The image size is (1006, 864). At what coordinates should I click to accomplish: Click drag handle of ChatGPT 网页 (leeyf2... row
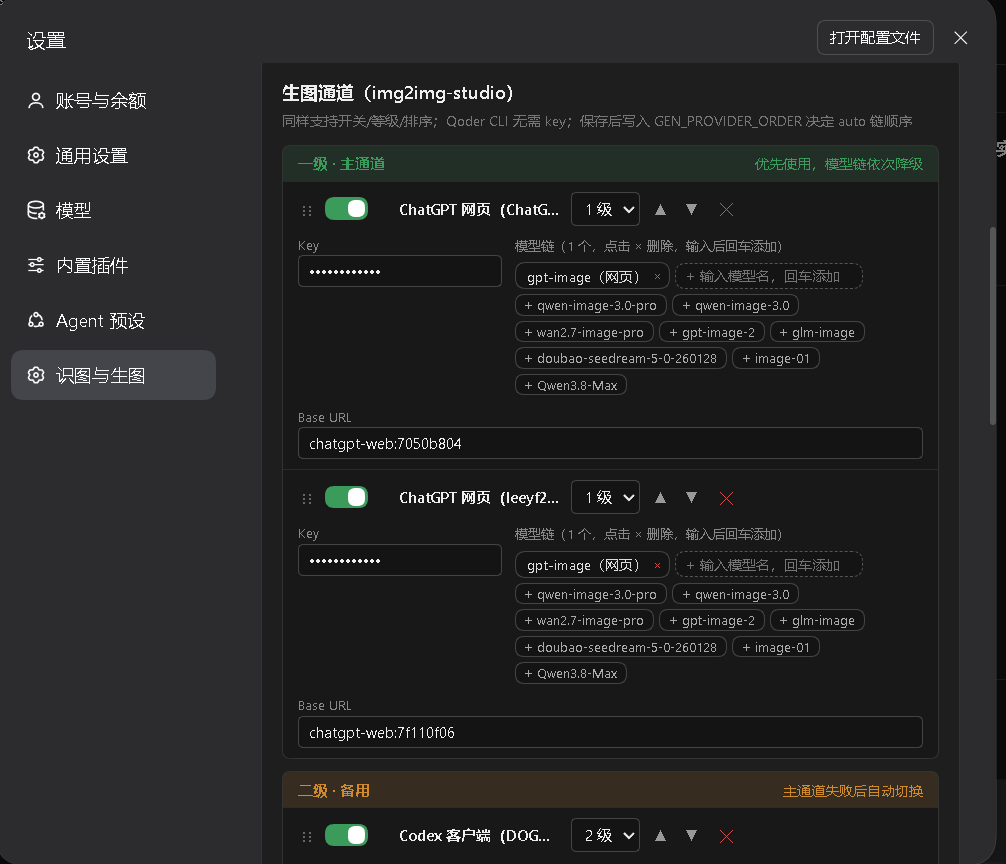pyautogui.click(x=307, y=498)
